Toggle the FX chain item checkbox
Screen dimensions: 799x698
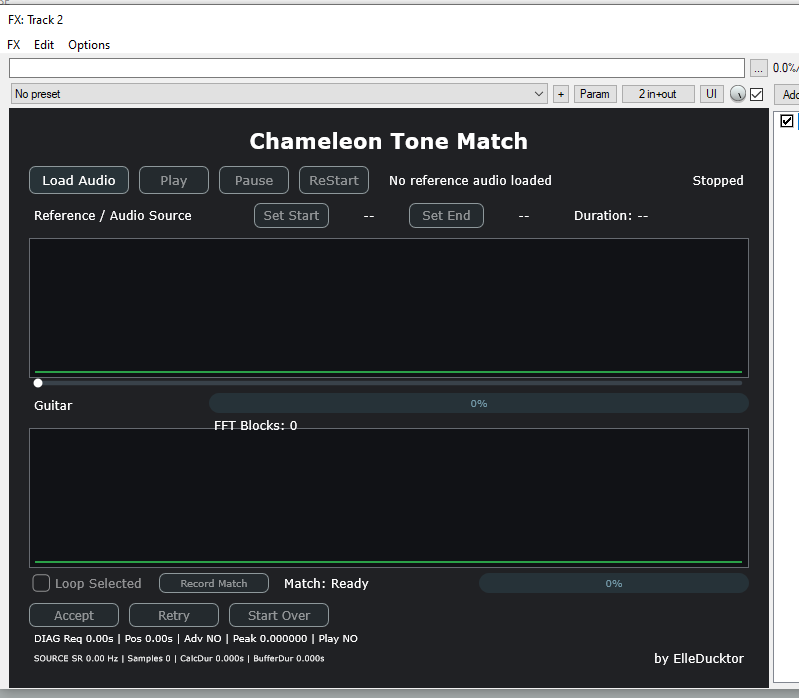click(x=786, y=121)
